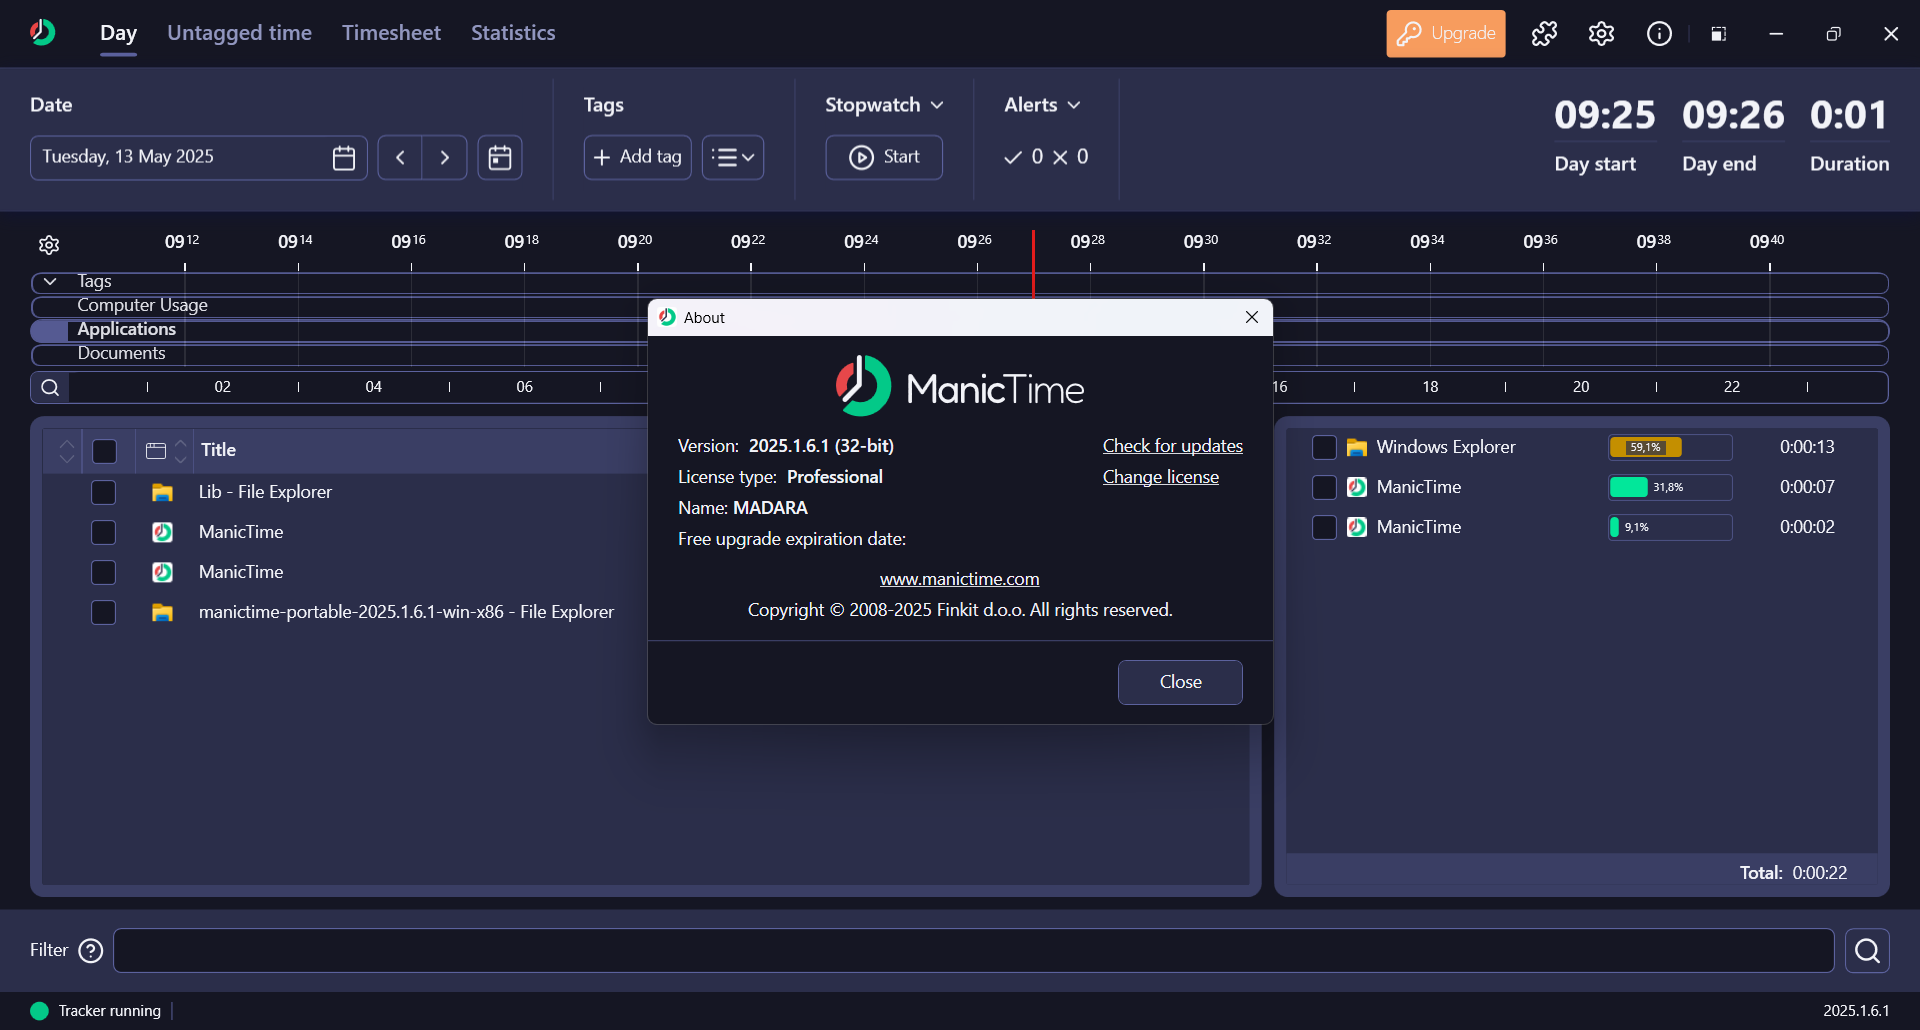Click the ManicTime logo in About dialog
The image size is (1920, 1030).
point(959,386)
